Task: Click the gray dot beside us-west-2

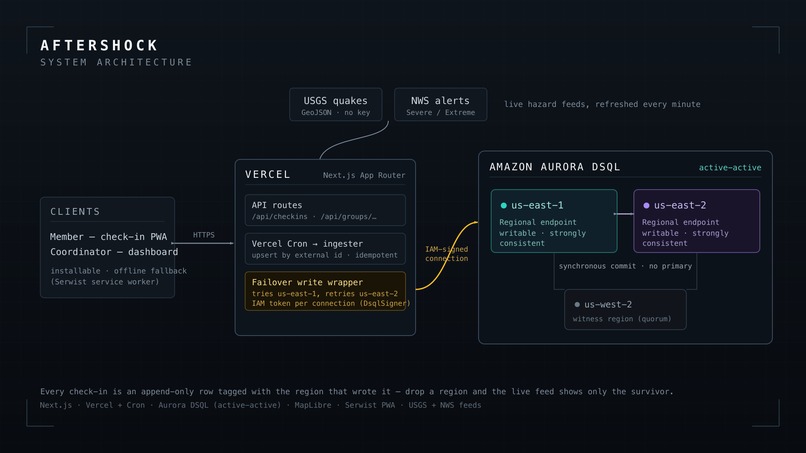Action: (x=577, y=304)
